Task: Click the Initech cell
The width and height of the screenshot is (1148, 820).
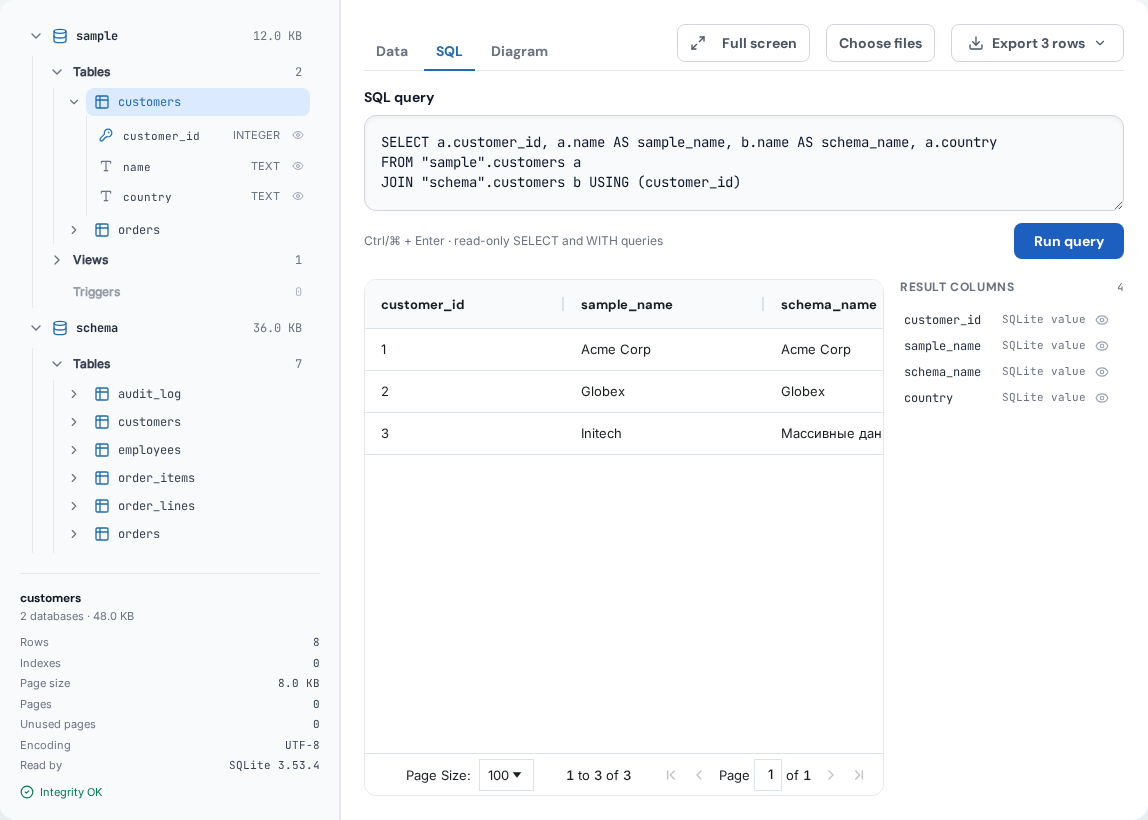Action: point(663,433)
